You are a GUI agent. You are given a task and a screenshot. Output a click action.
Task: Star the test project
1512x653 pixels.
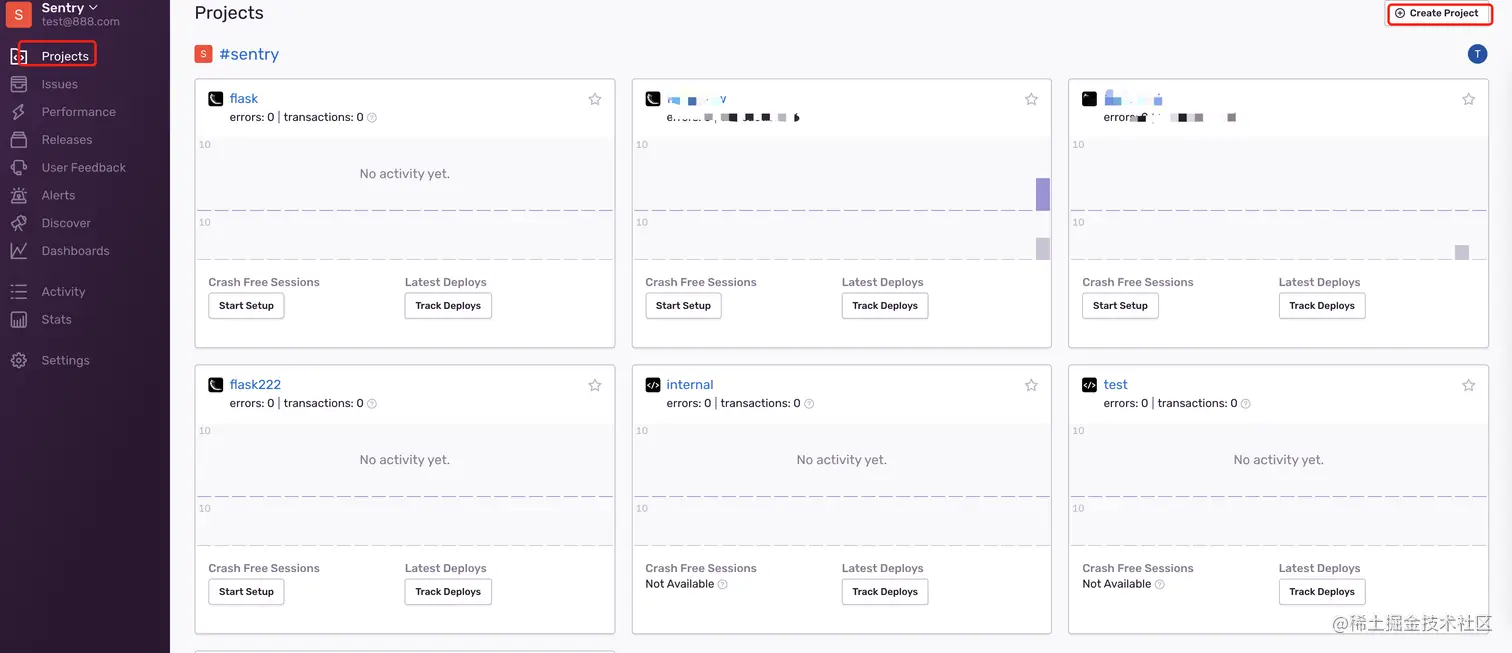[x=1468, y=385]
